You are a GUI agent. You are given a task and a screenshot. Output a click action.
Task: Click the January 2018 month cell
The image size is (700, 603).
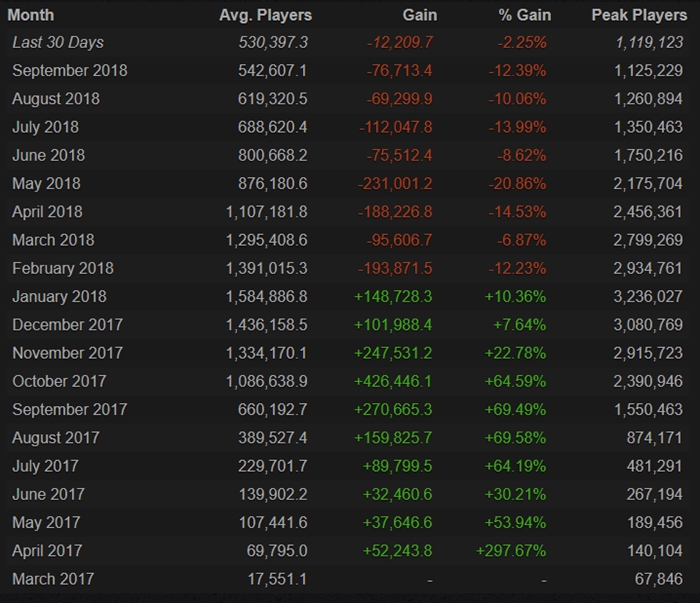(59, 296)
